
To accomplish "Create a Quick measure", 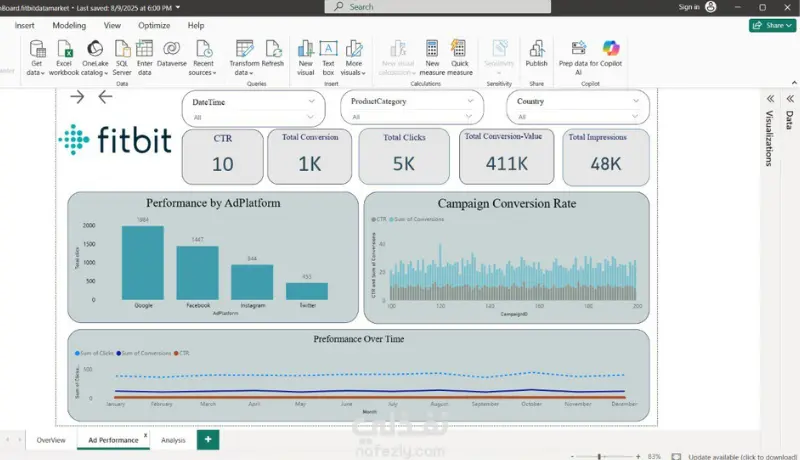I will point(460,58).
